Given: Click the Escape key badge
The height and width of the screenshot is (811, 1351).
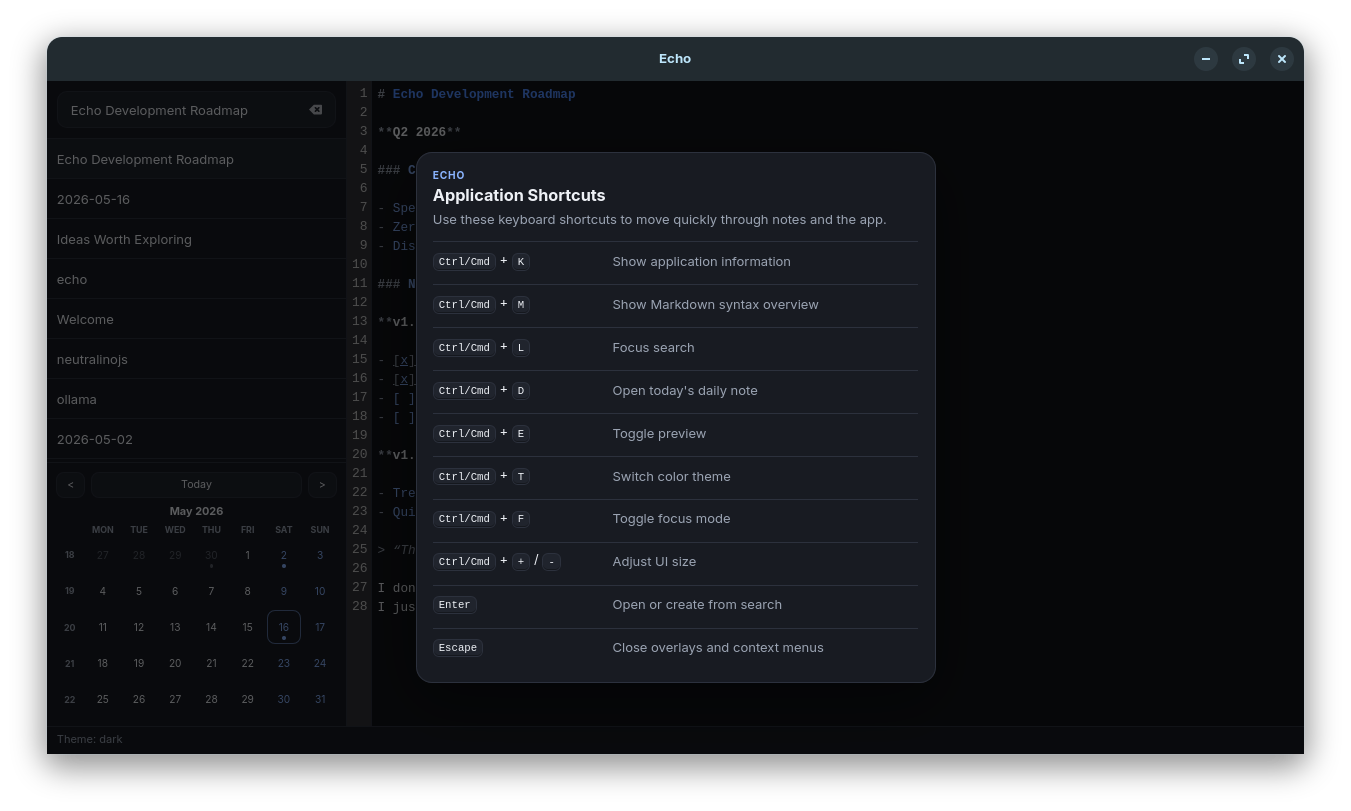Looking at the screenshot, I should tap(458, 648).
